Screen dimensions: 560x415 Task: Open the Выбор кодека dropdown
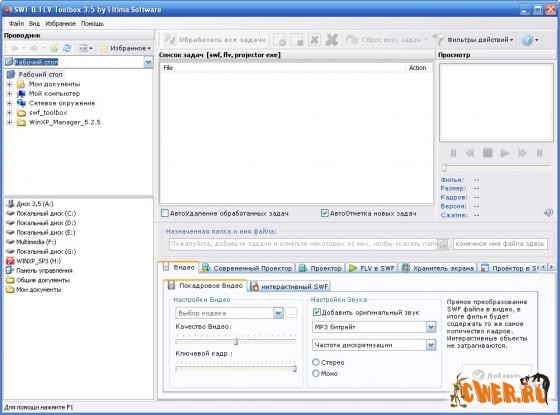click(x=278, y=313)
